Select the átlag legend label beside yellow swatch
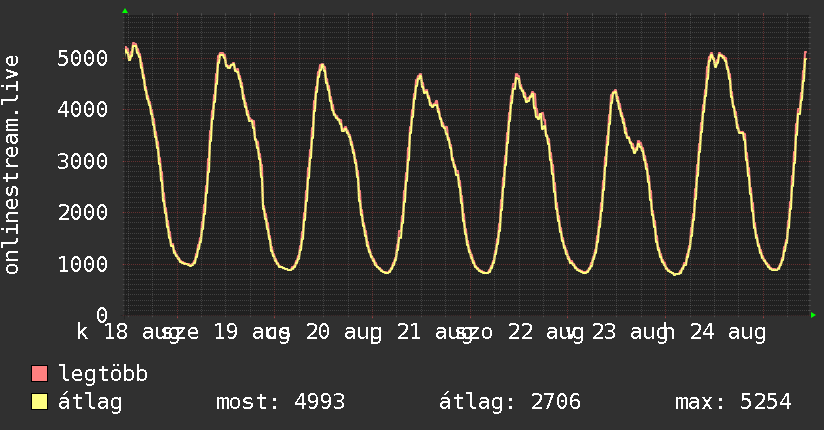This screenshot has height=430, width=824. pyautogui.click(x=90, y=402)
